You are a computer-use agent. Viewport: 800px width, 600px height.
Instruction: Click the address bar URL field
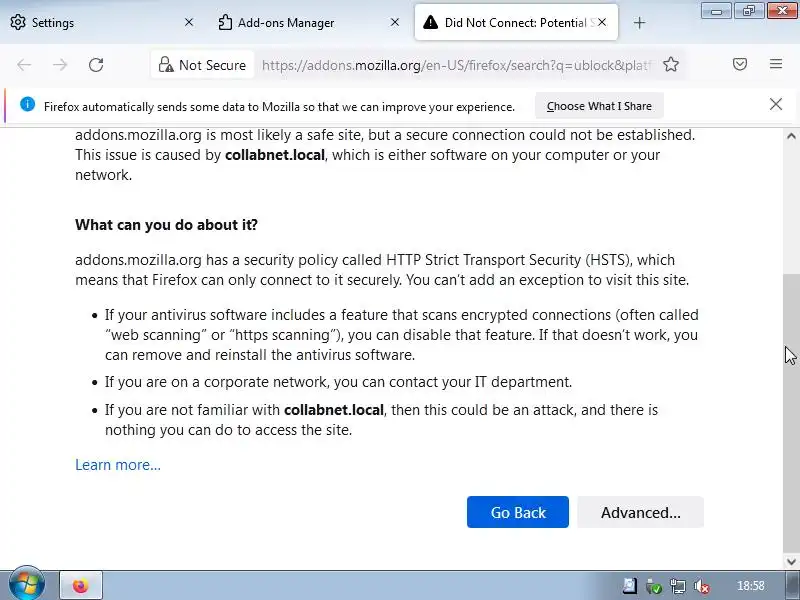coord(455,65)
